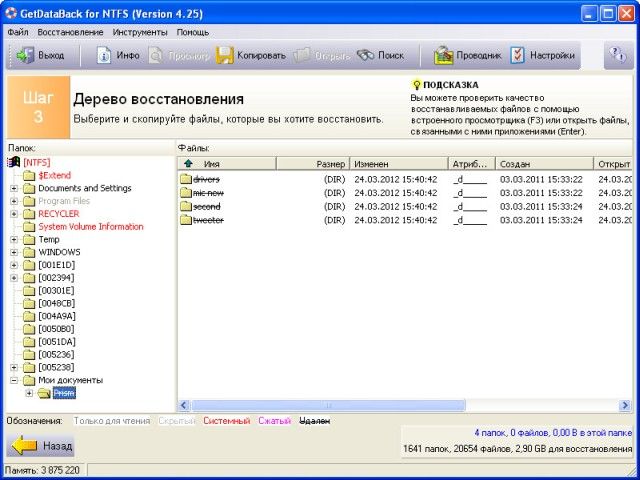640x480 pixels.
Task: Select the [0048CB] folder icon
Action: click(x=29, y=303)
